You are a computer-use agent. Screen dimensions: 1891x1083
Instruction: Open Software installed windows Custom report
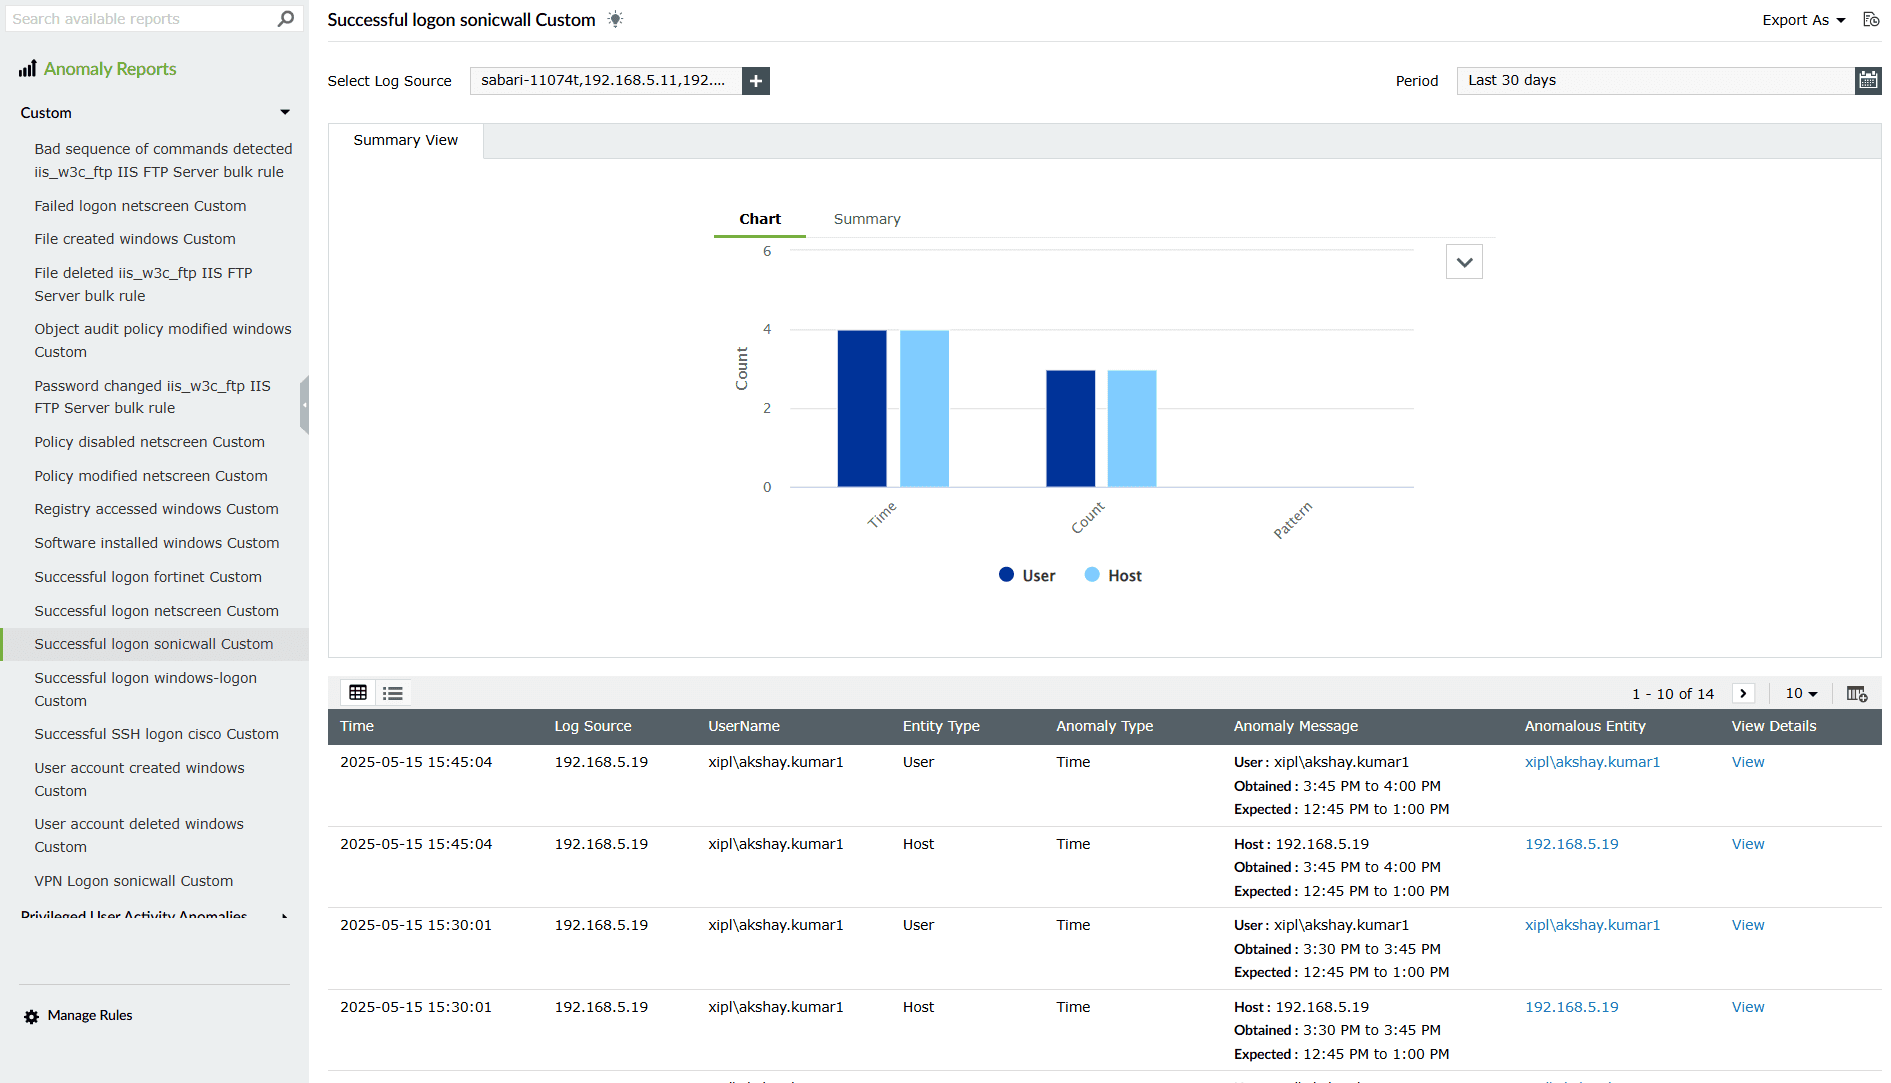tap(157, 543)
